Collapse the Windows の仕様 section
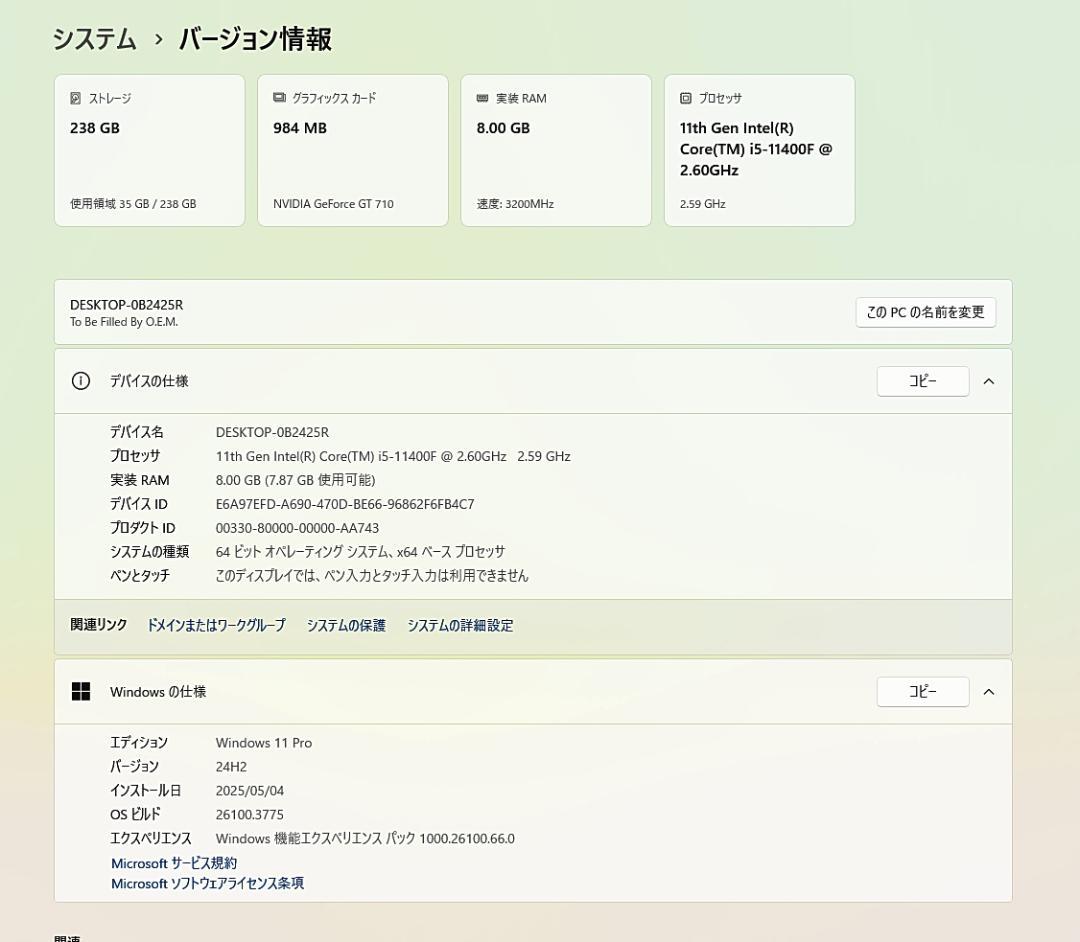 989,691
